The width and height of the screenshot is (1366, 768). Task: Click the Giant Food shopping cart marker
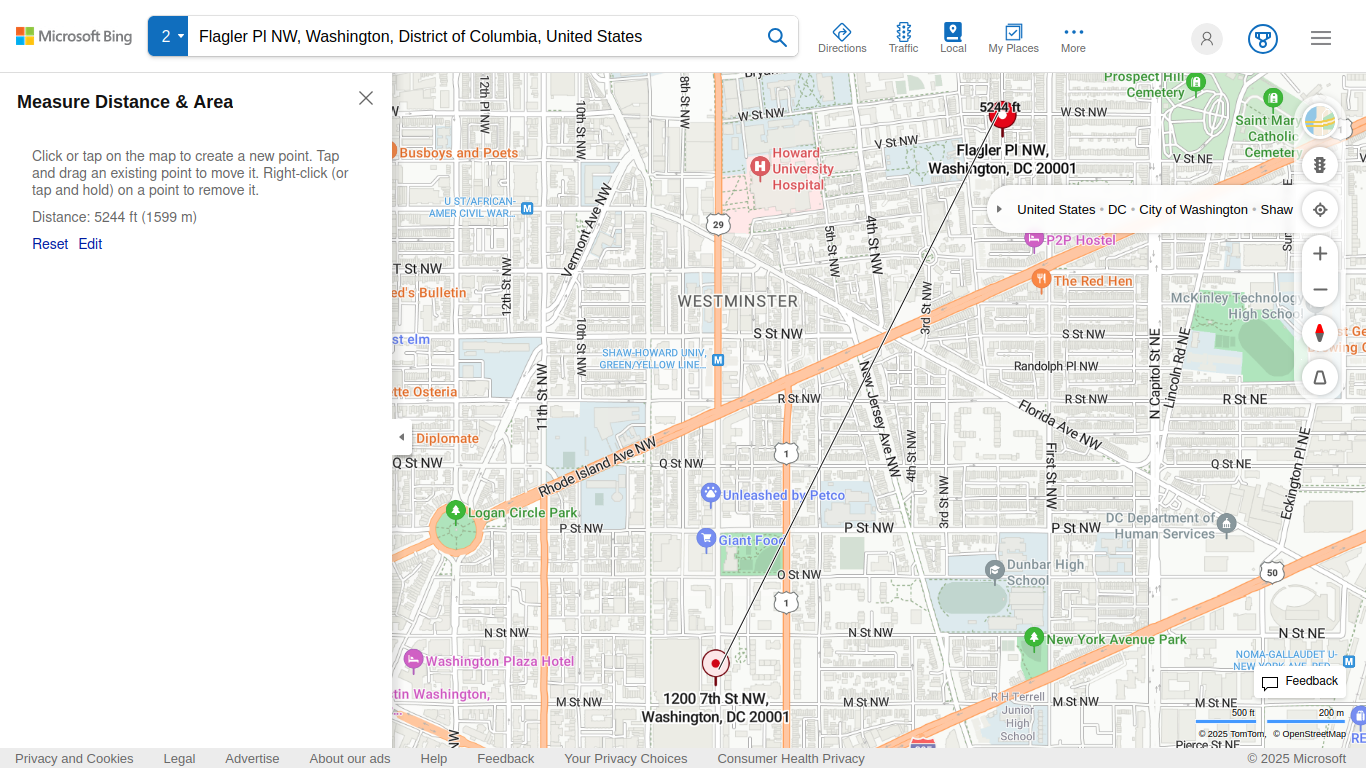(x=706, y=539)
